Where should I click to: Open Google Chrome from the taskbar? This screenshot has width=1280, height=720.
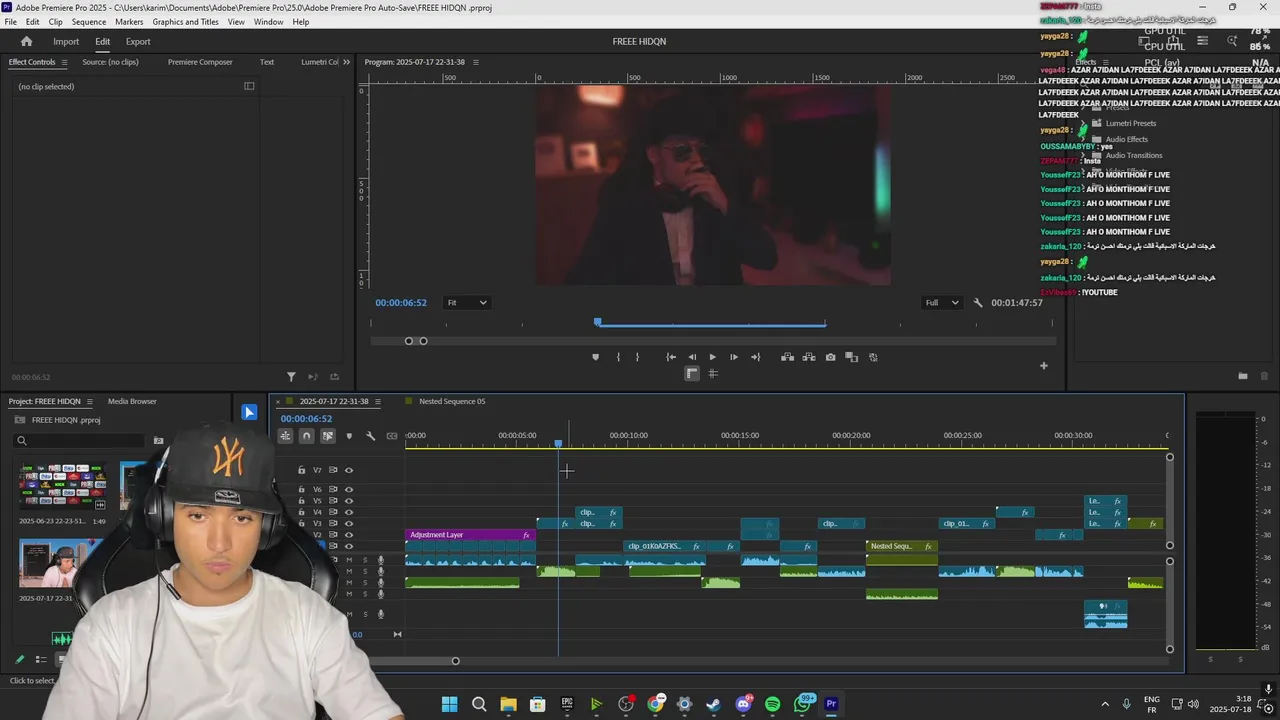click(655, 704)
